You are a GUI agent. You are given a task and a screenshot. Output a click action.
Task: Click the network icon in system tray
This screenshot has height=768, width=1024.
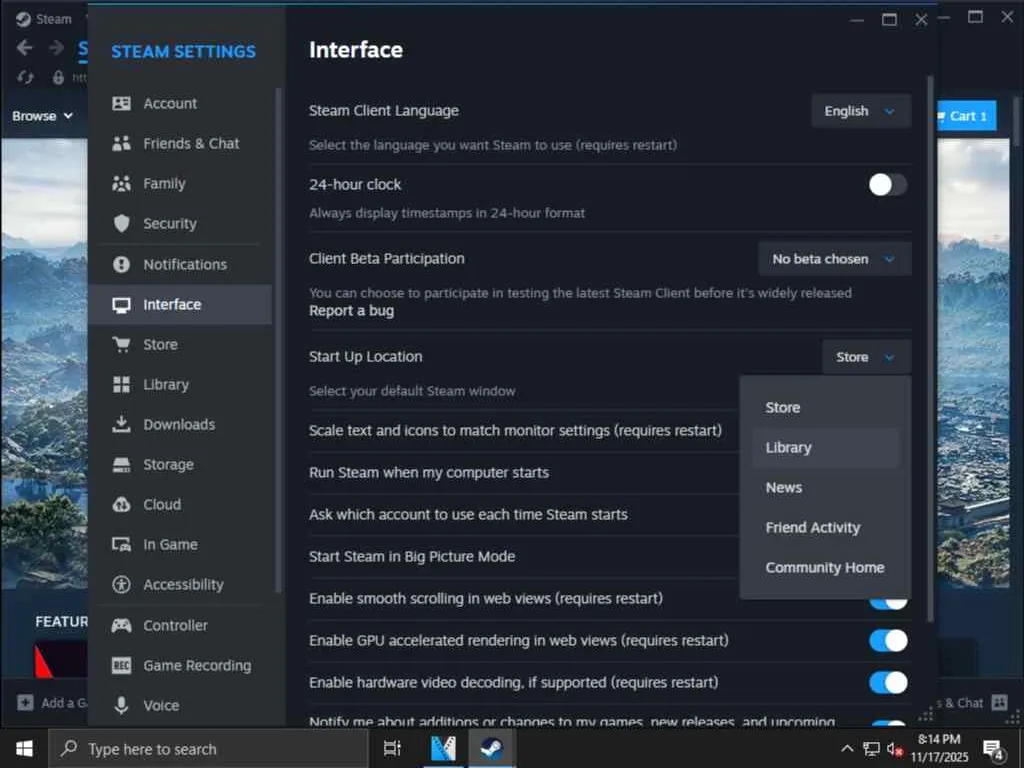coord(871,749)
